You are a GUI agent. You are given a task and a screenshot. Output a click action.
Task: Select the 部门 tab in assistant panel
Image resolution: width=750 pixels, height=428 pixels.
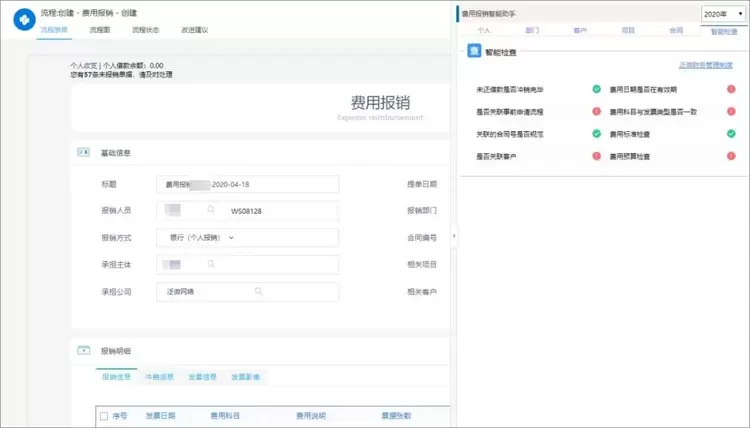[532, 31]
